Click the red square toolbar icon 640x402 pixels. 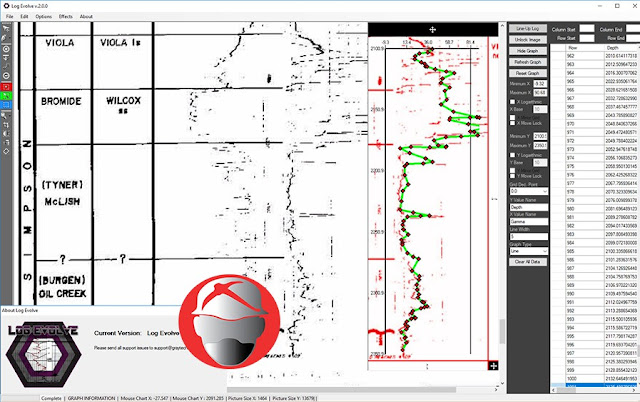tap(6, 87)
